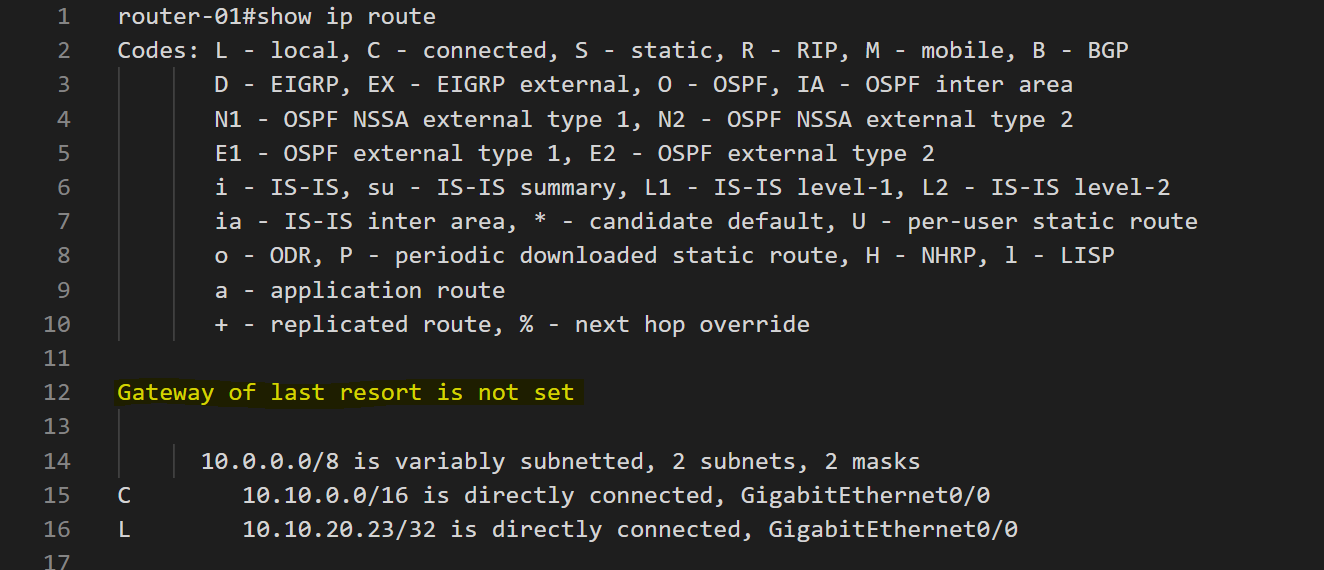This screenshot has width=1324, height=570.
Task: Click line number 12 in the gutter
Action: [x=58, y=392]
